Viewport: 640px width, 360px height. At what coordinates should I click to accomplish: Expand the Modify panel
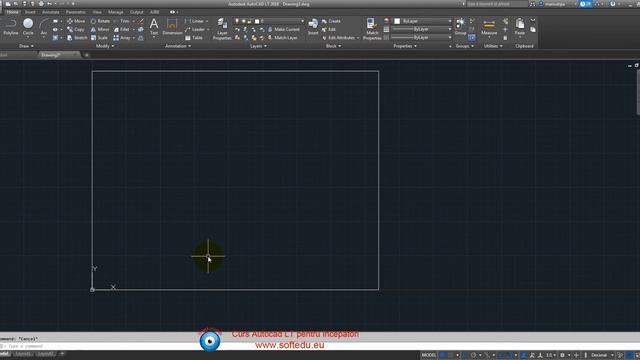tap(105, 46)
